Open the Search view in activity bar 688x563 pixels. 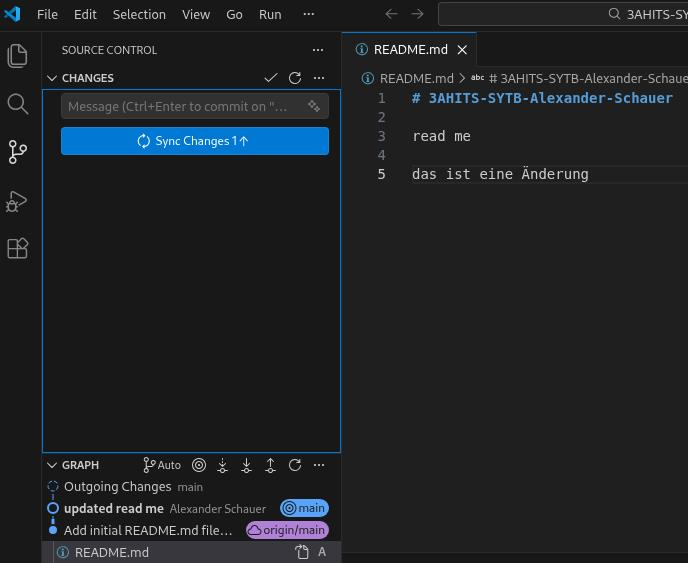click(17, 104)
